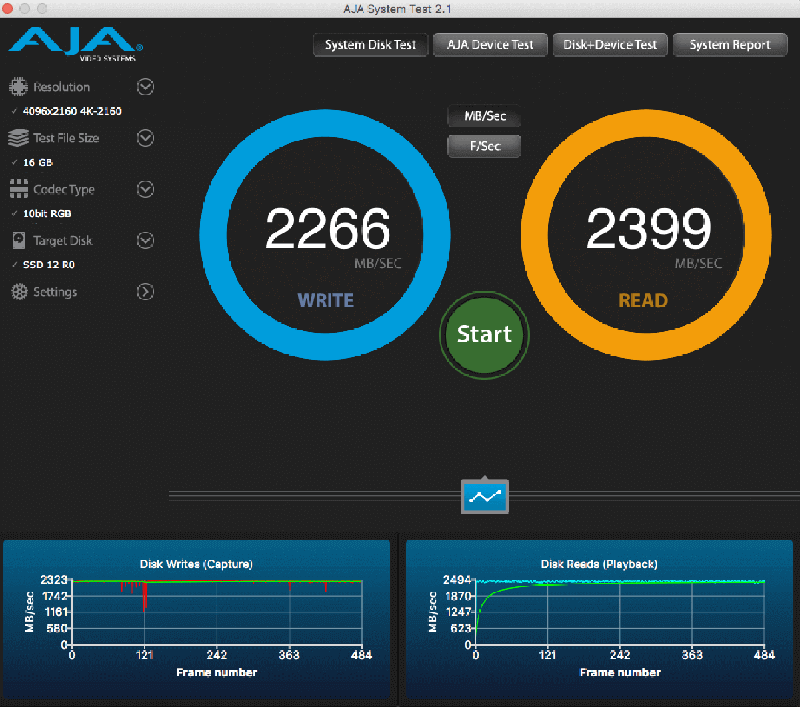The width and height of the screenshot is (800, 707).
Task: Switch to System Disk Test
Action: [x=370, y=45]
